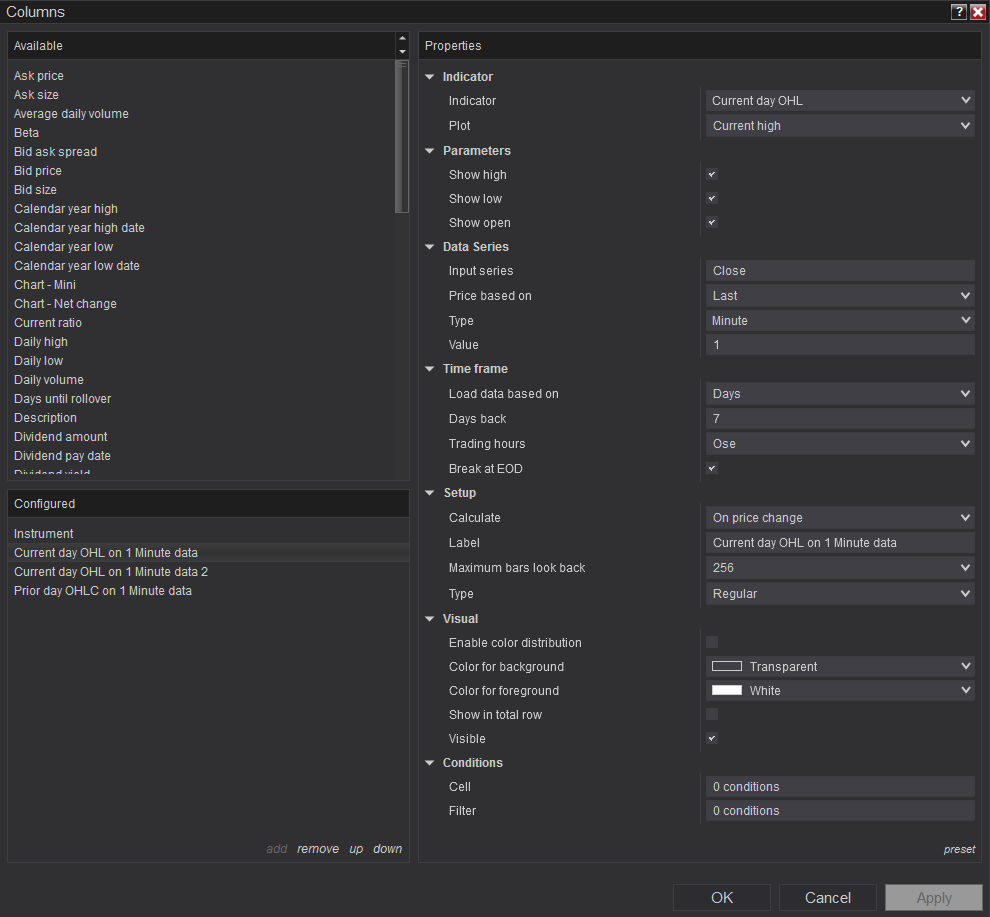Open Calculate dropdown On price change
Viewport: 990px width, 917px height.
click(x=840, y=518)
